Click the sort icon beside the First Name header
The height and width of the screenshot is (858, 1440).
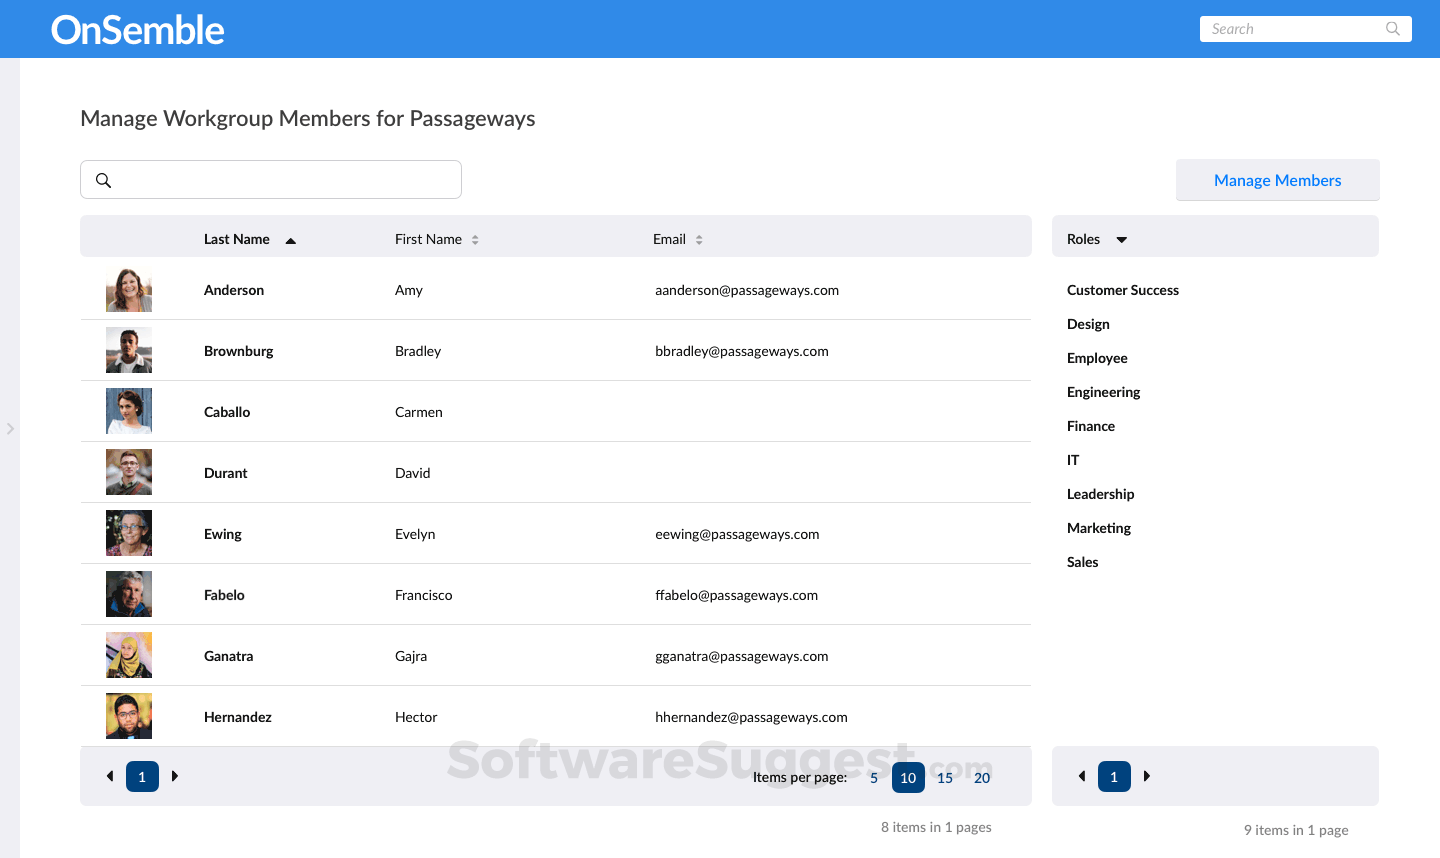pos(475,239)
